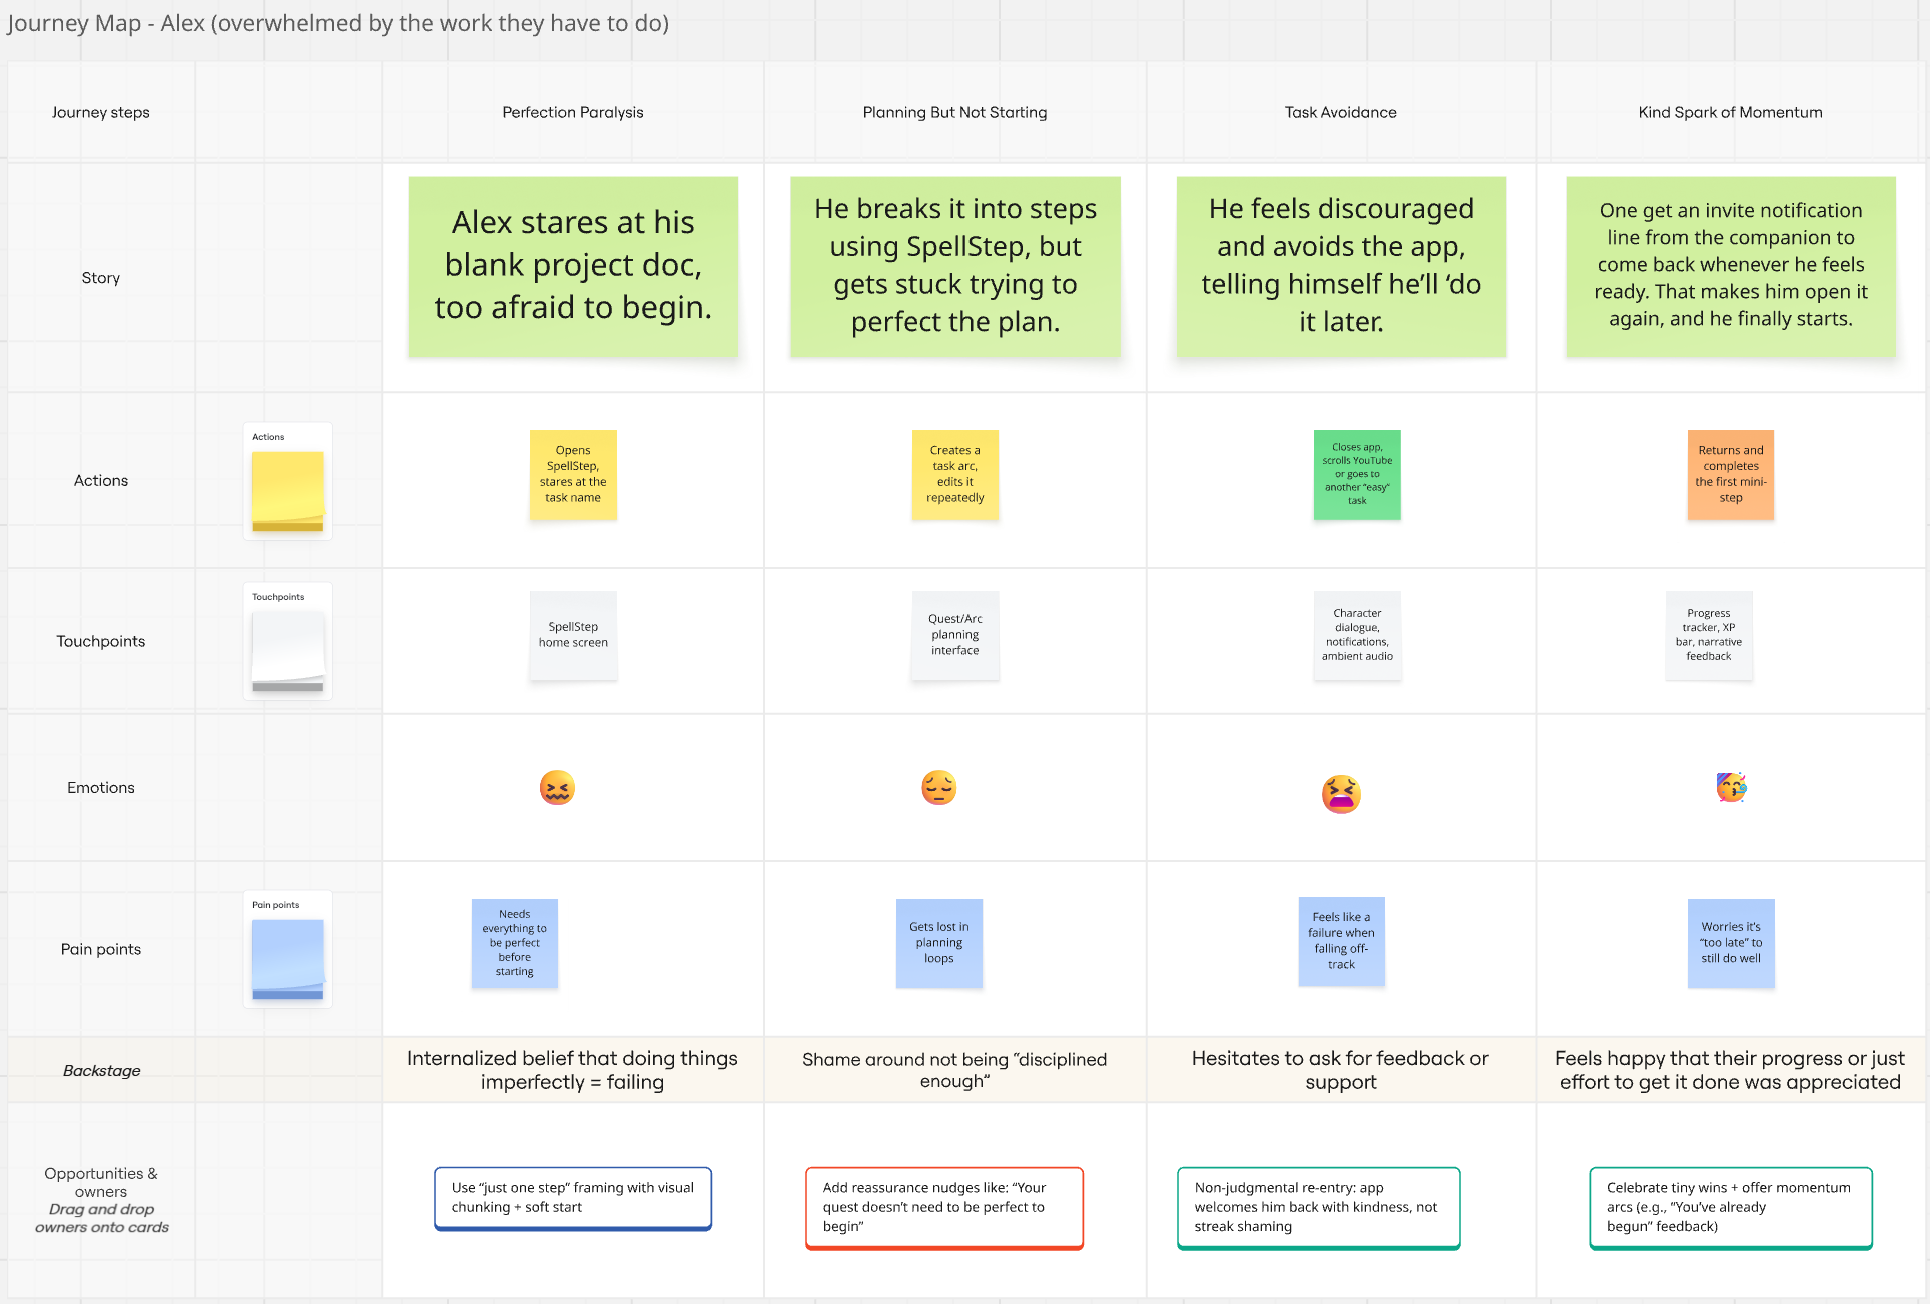Click the 'Character dialogue, notifications' touchpoint note
Viewport: 1930px width, 1304px height.
tap(1357, 635)
